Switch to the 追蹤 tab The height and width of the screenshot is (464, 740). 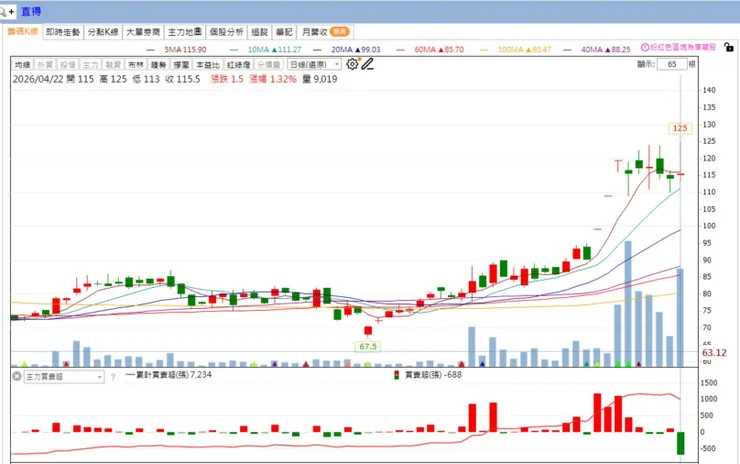pos(260,32)
